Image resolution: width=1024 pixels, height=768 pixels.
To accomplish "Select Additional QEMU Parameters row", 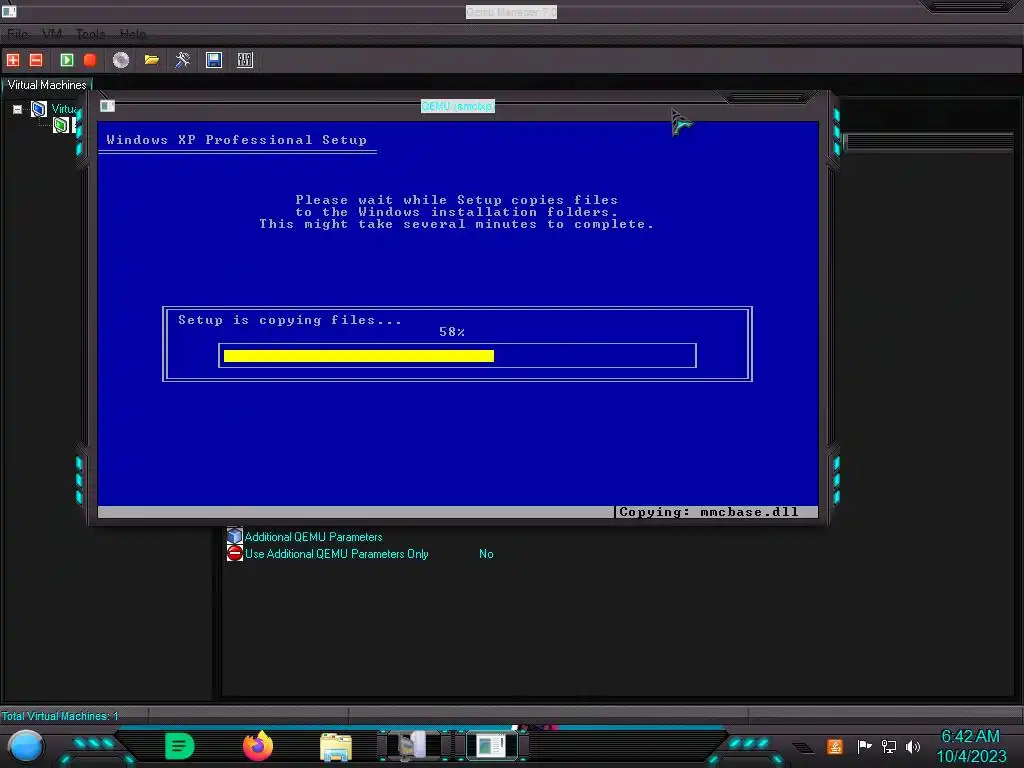I will pos(313,537).
